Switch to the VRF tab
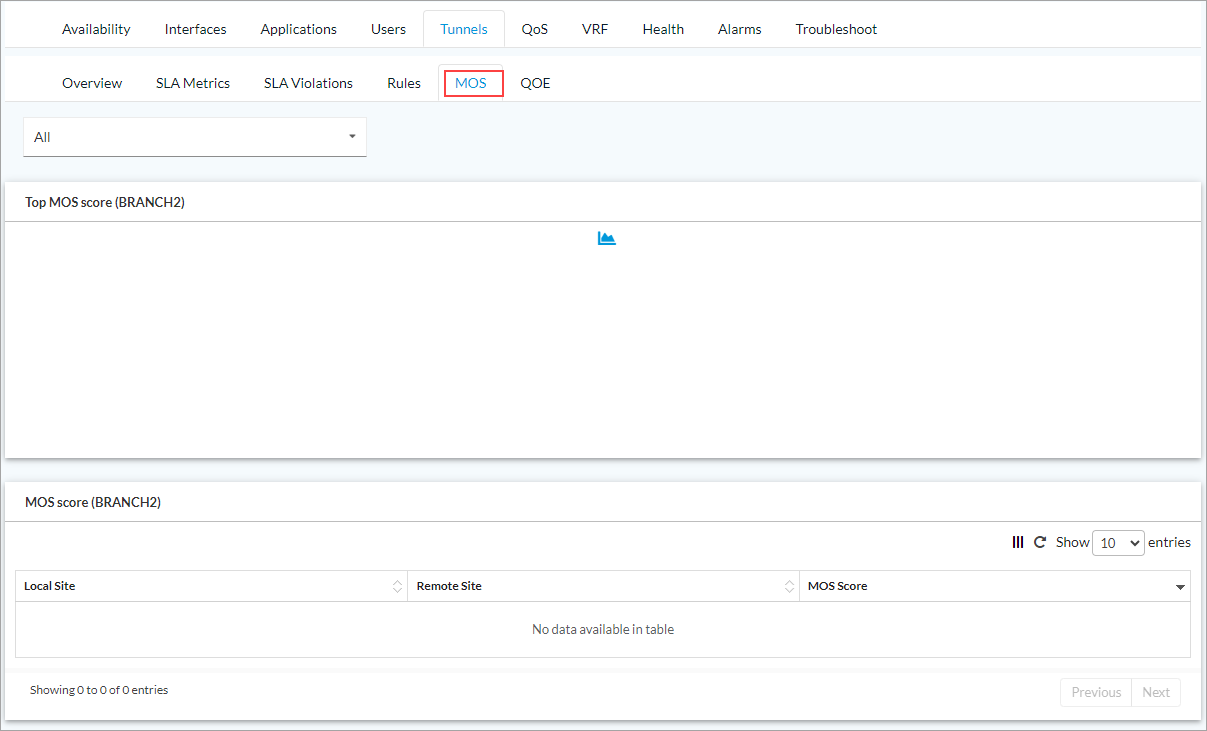Screen dimensions: 1207x731 (x=595, y=29)
